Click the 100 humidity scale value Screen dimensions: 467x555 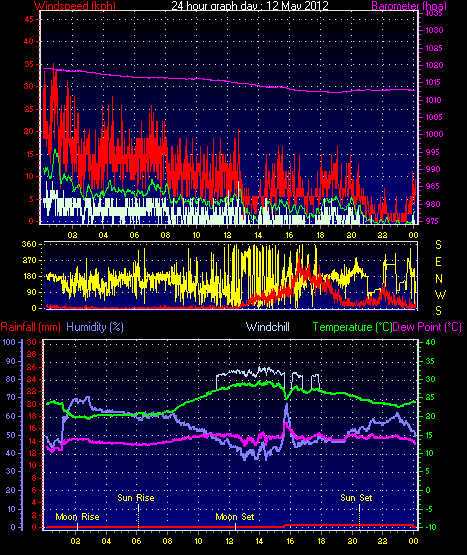tap(9, 342)
